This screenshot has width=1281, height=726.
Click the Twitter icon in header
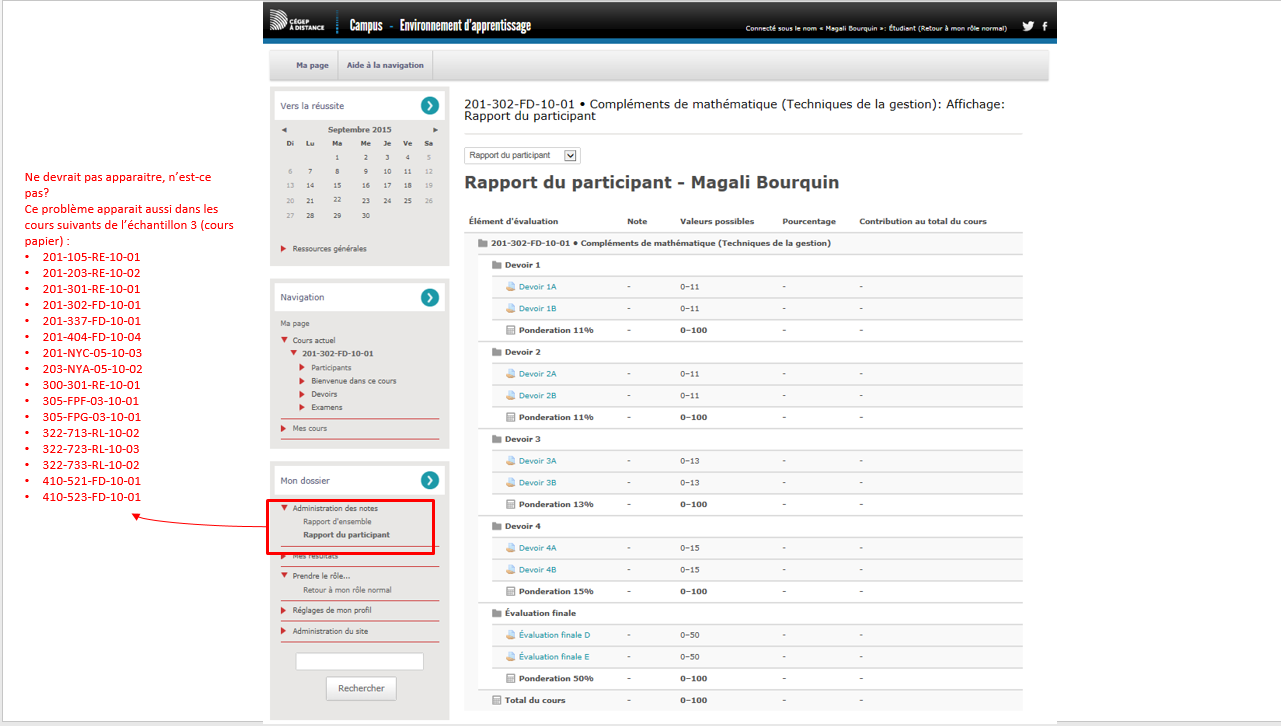pos(1027,27)
